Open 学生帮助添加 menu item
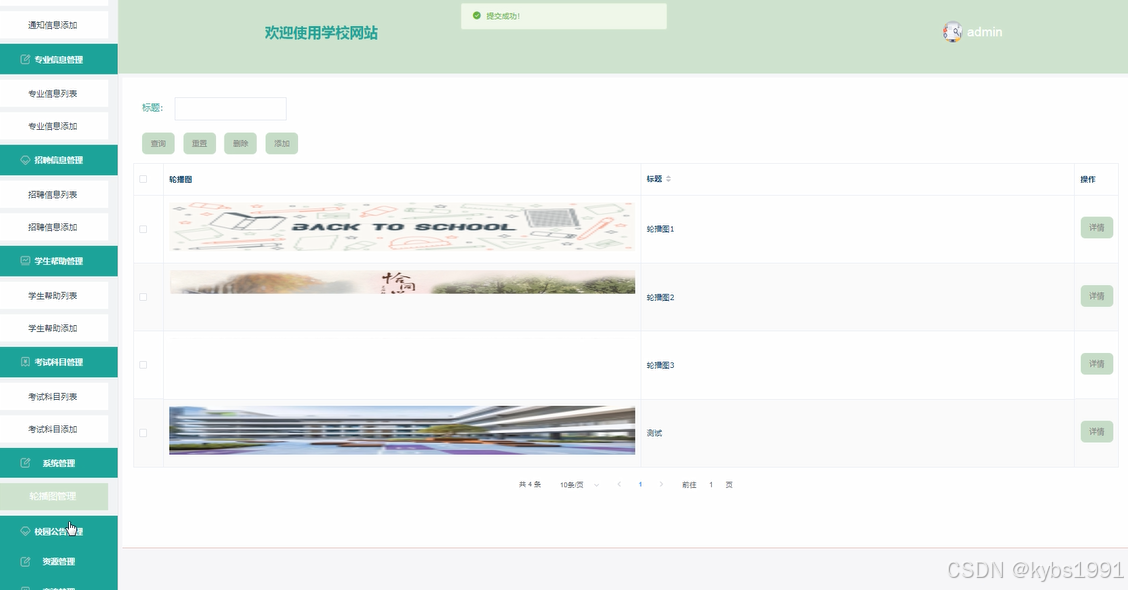Screen dimensions: 1128x590 [54, 328]
